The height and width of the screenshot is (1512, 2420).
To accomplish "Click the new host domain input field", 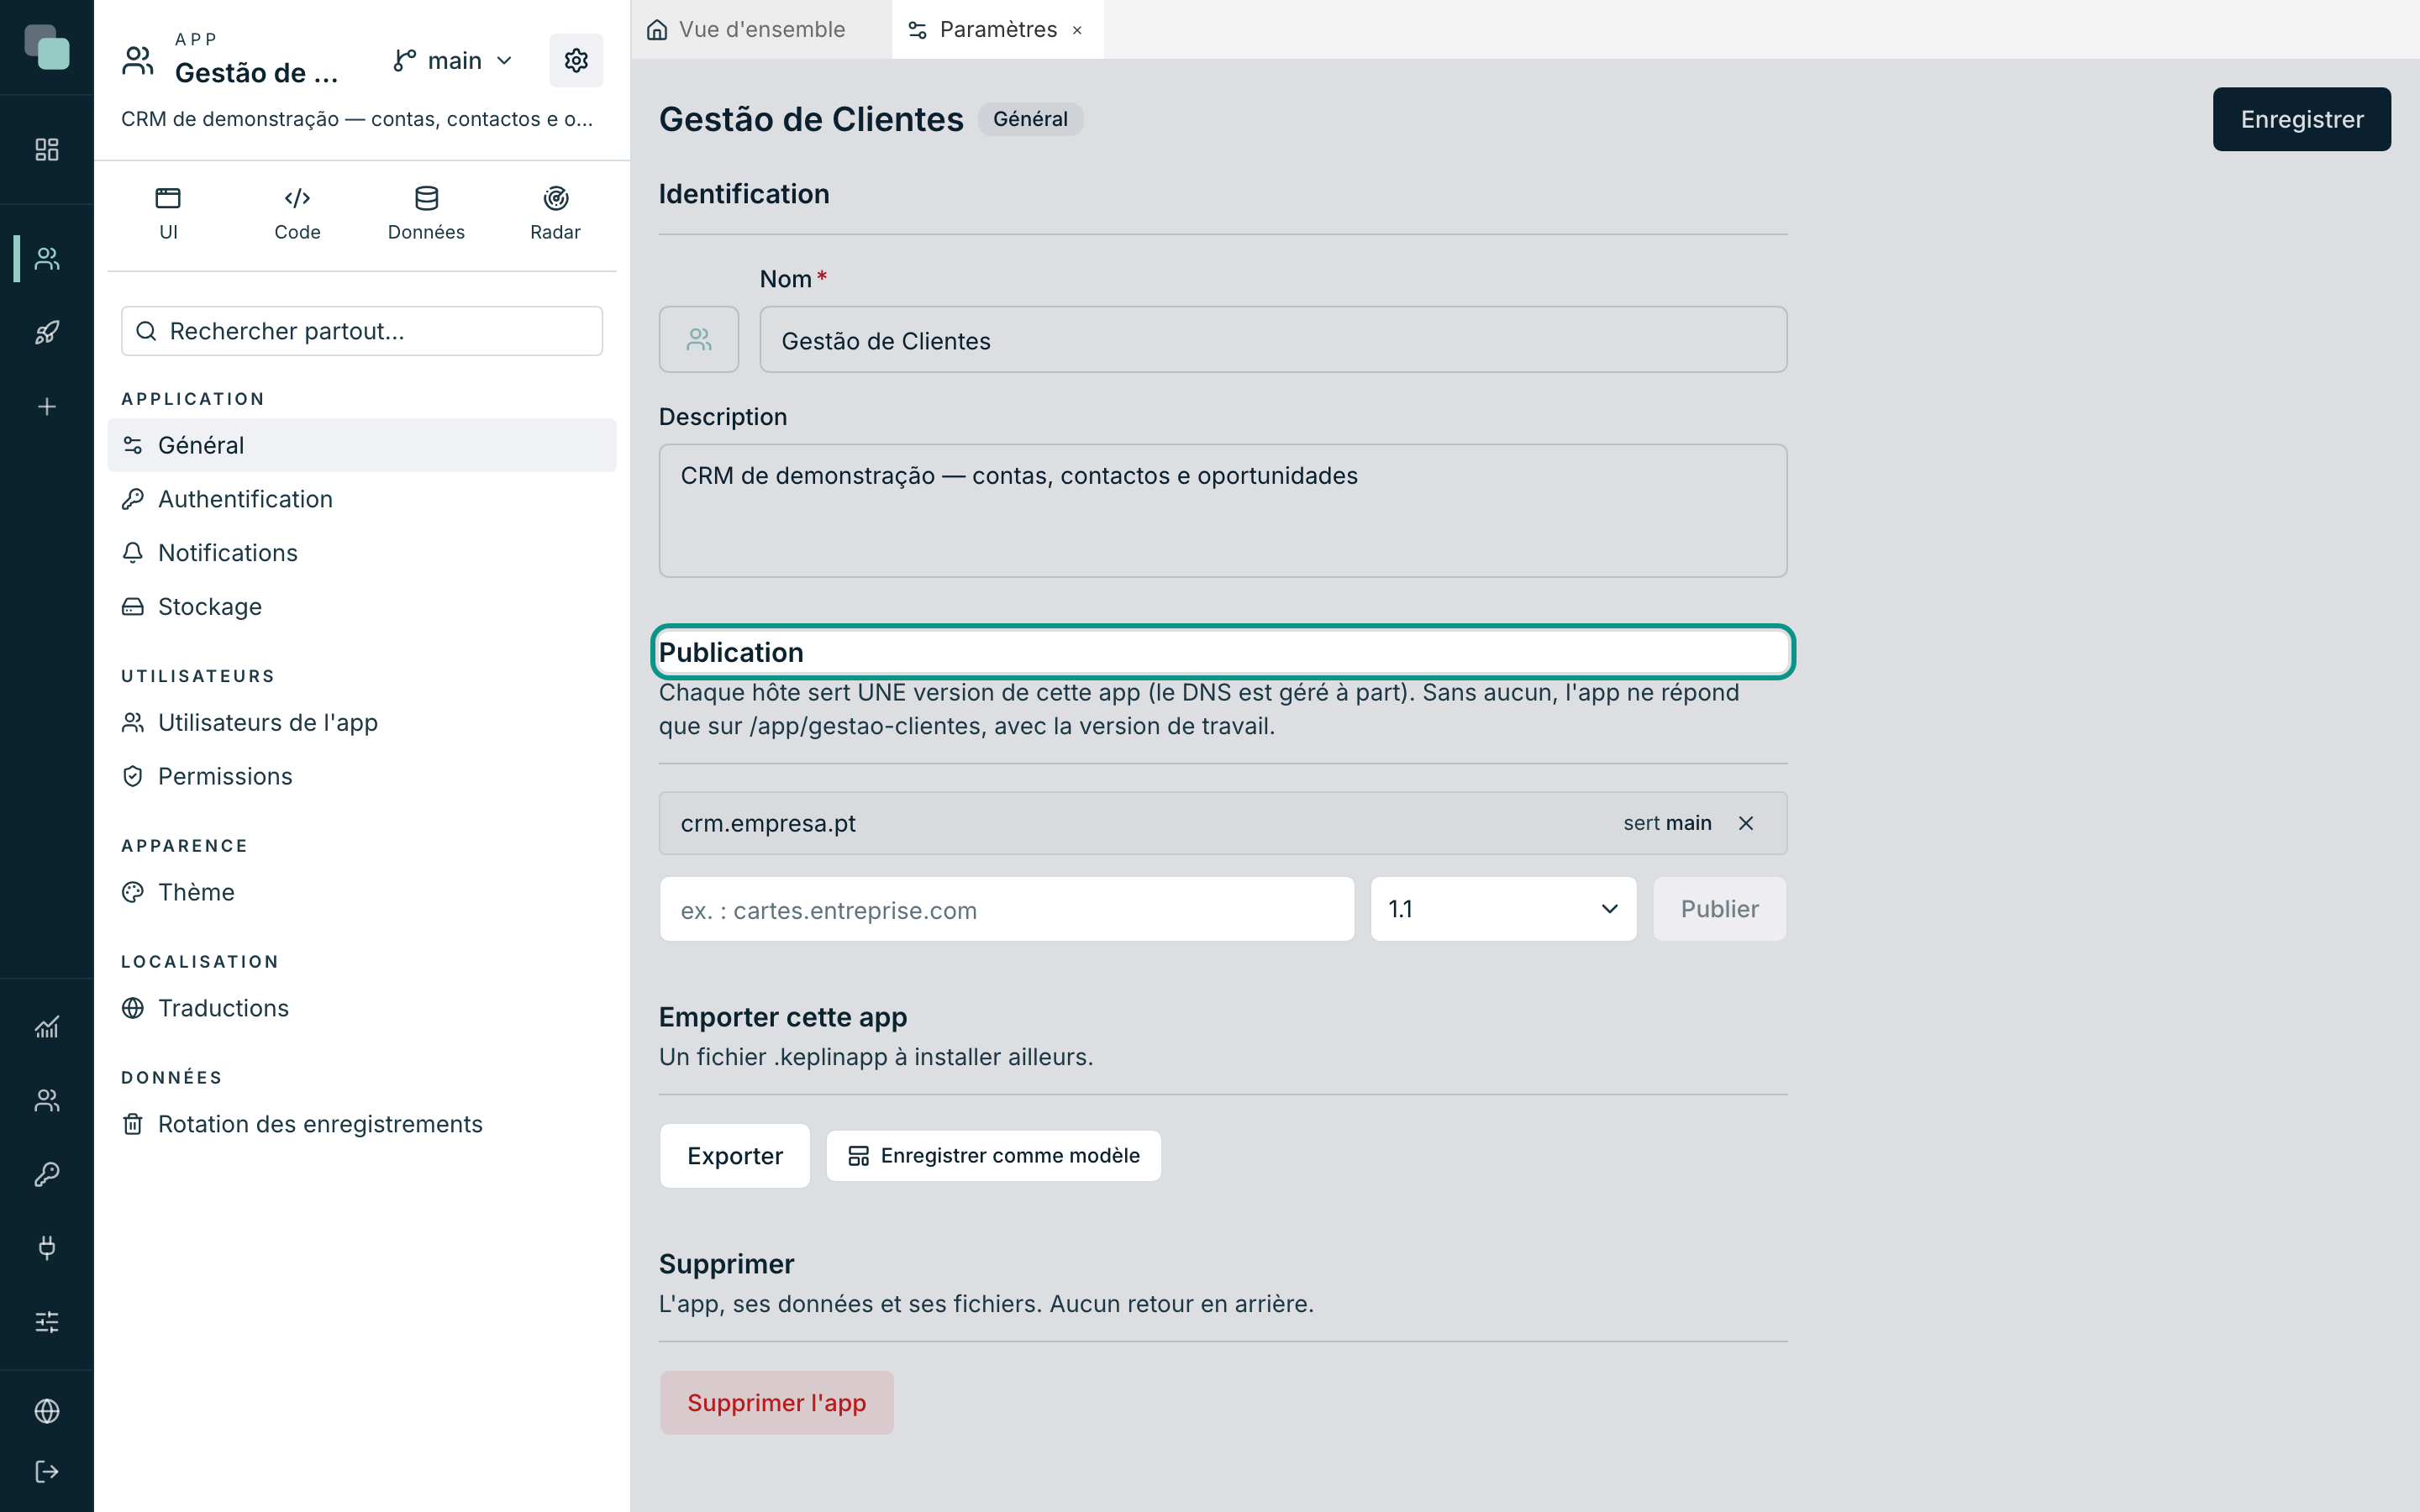I will click(x=1007, y=909).
